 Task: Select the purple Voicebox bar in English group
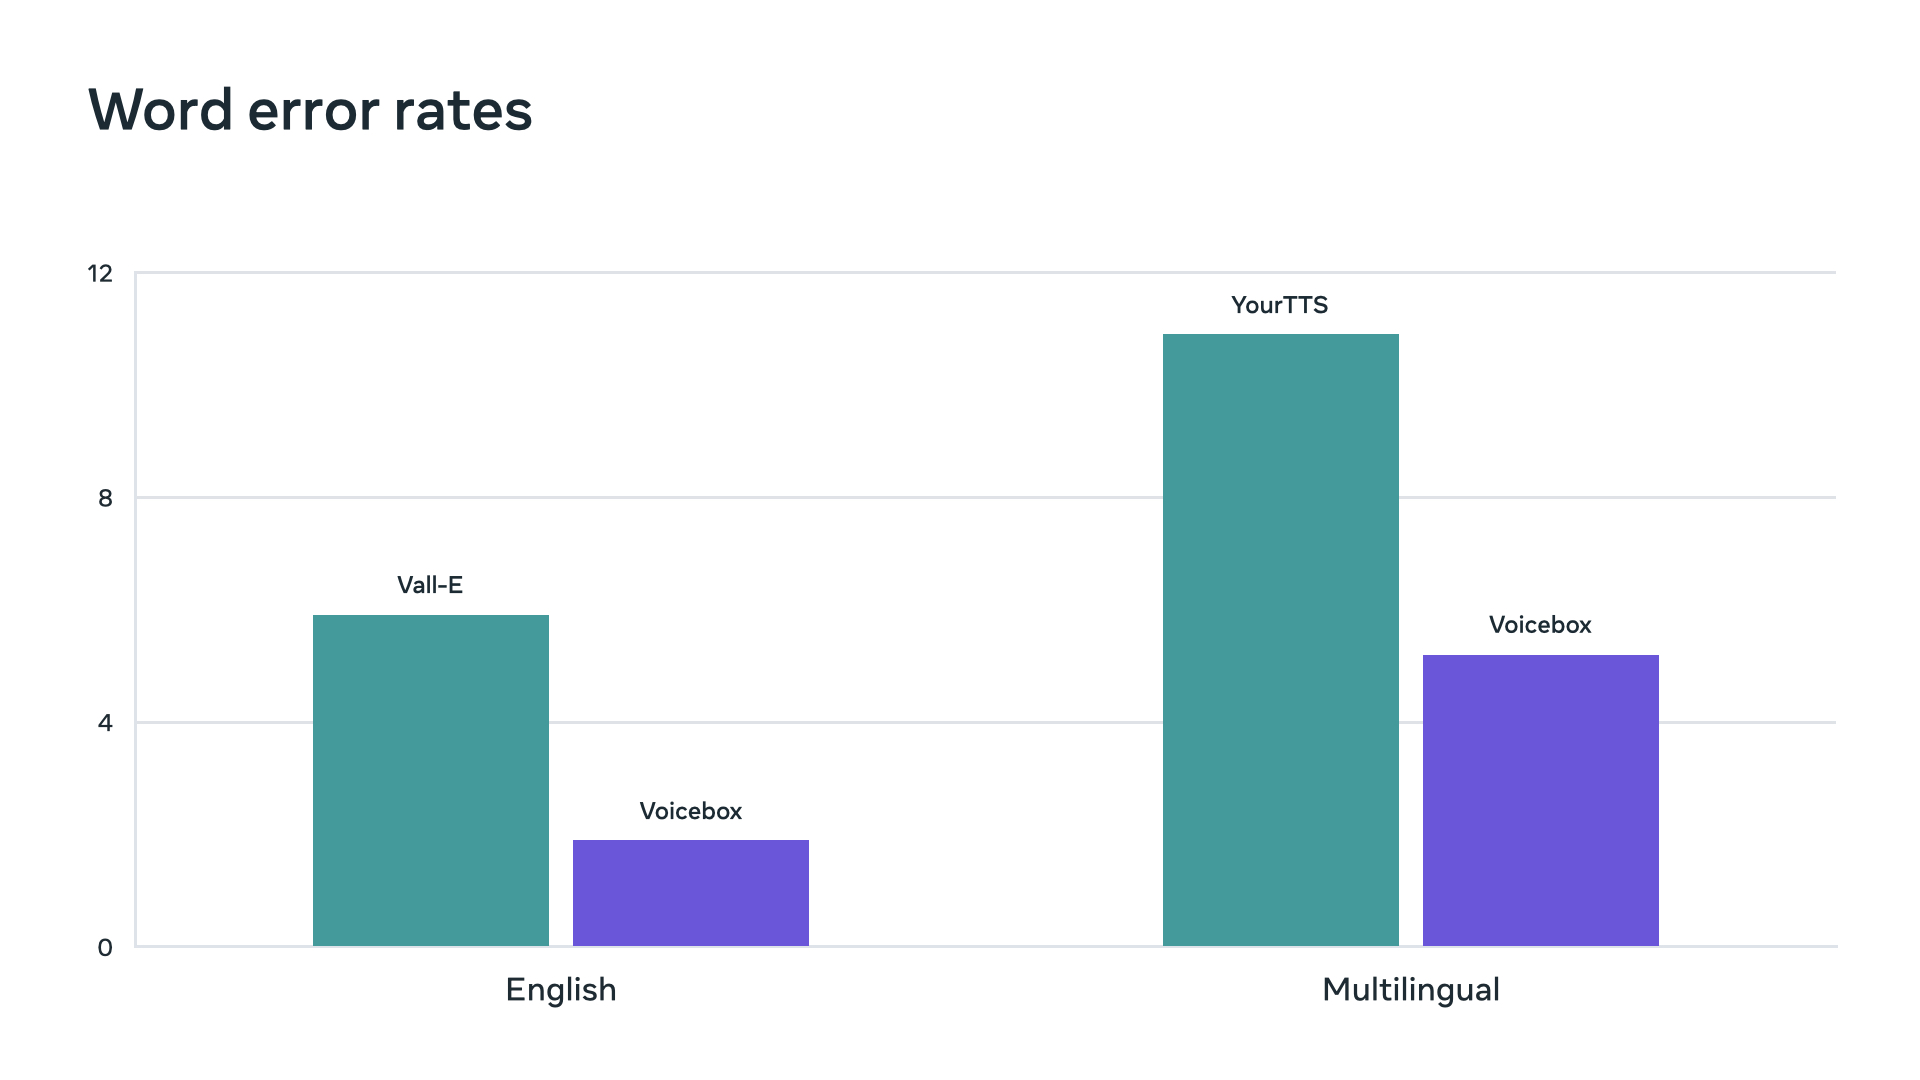tap(690, 893)
